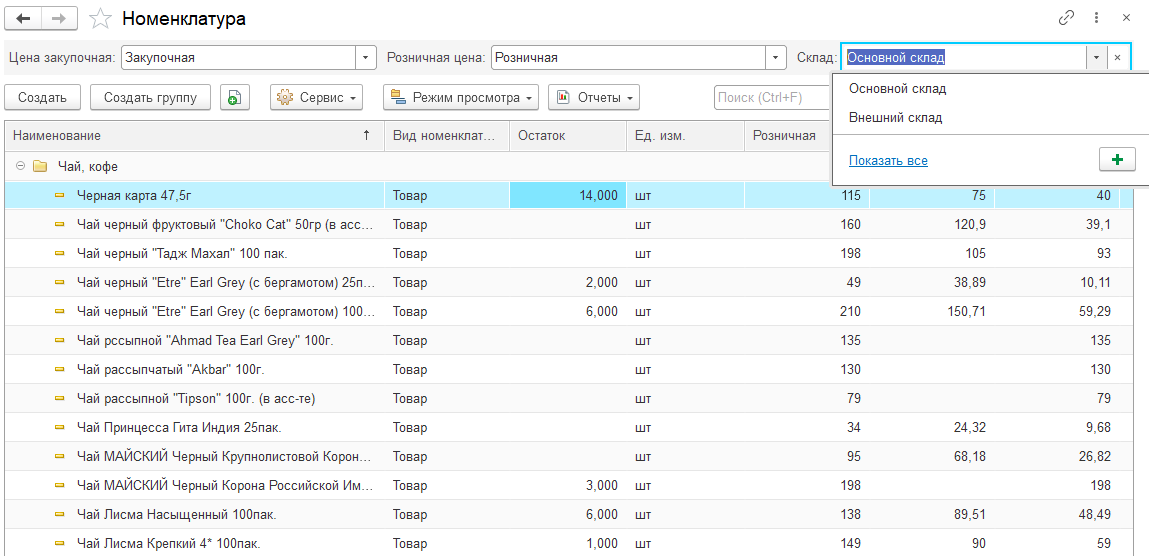Click the Вид номенклатуры column header
Image resolution: width=1149 pixels, height=556 pixels.
(x=447, y=136)
